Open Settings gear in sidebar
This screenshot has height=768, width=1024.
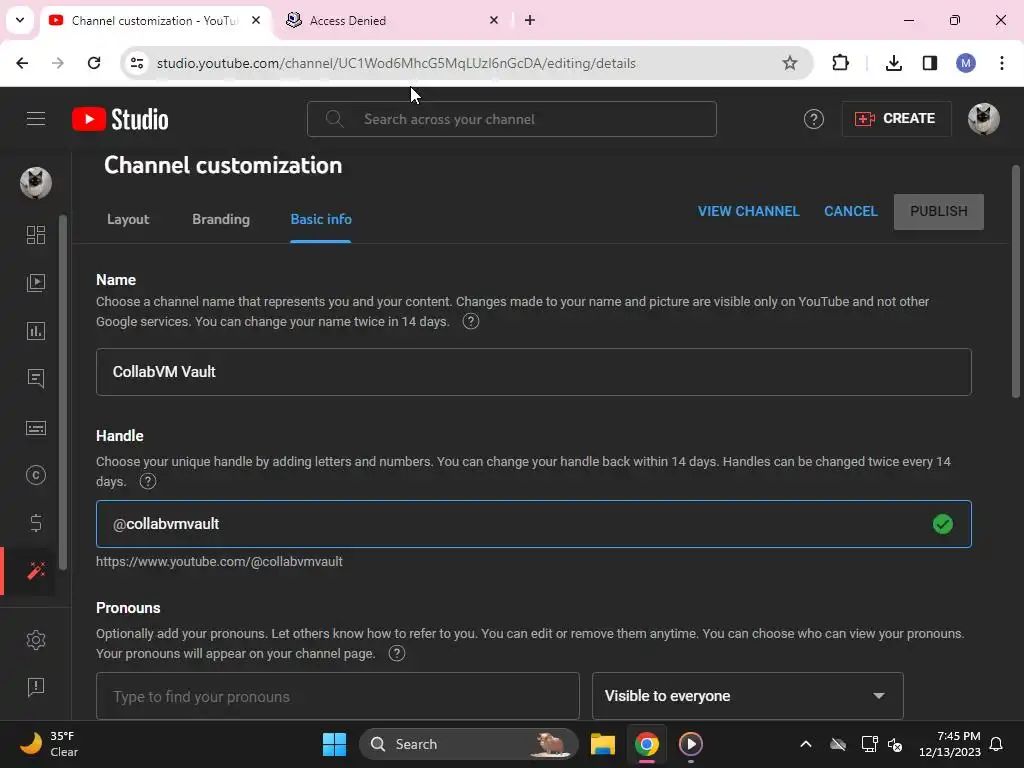coord(36,640)
